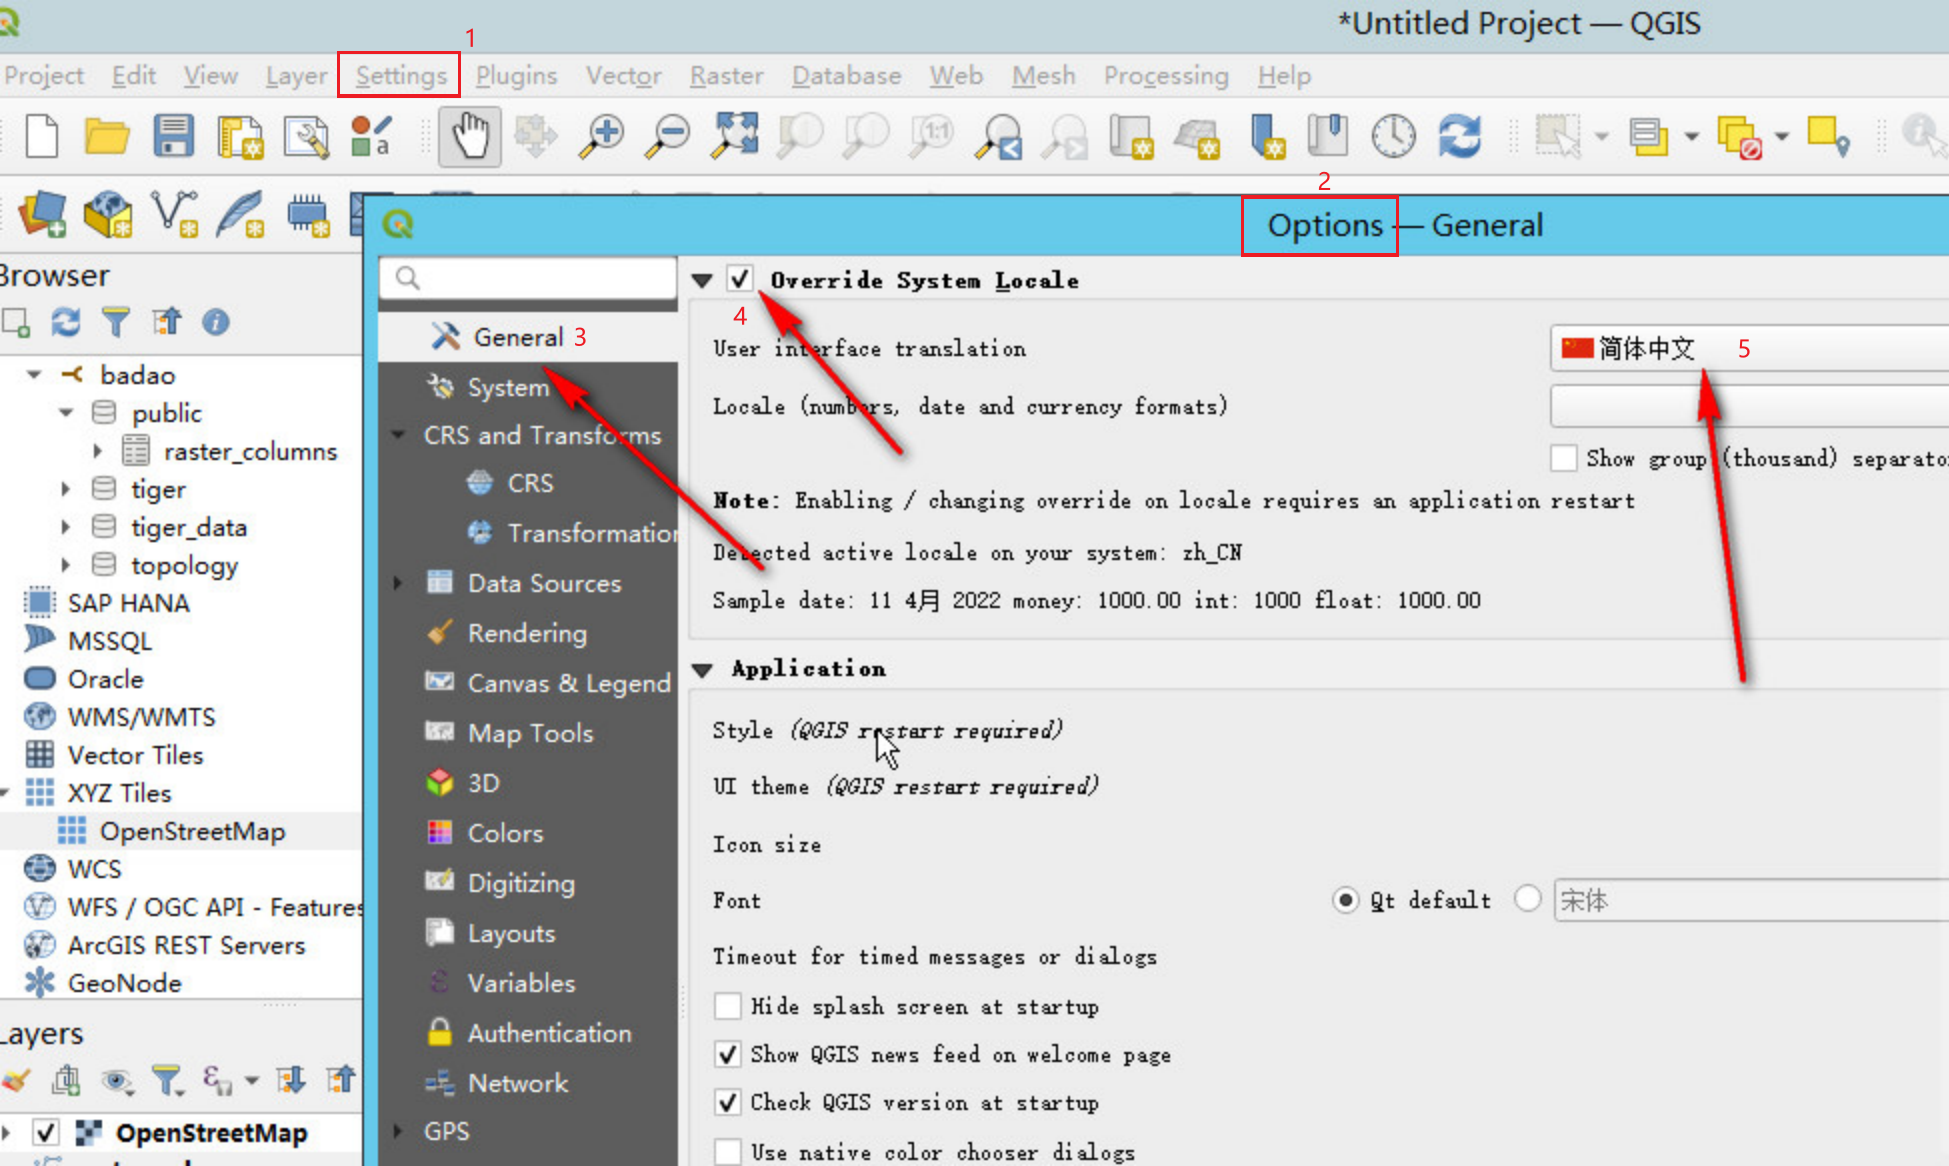
Task: Click New Temporary Scratch Layer icon
Action: 307,214
